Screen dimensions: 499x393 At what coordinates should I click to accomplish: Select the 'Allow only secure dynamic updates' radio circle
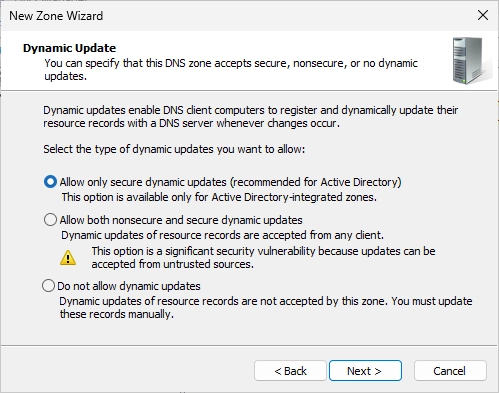(x=50, y=182)
